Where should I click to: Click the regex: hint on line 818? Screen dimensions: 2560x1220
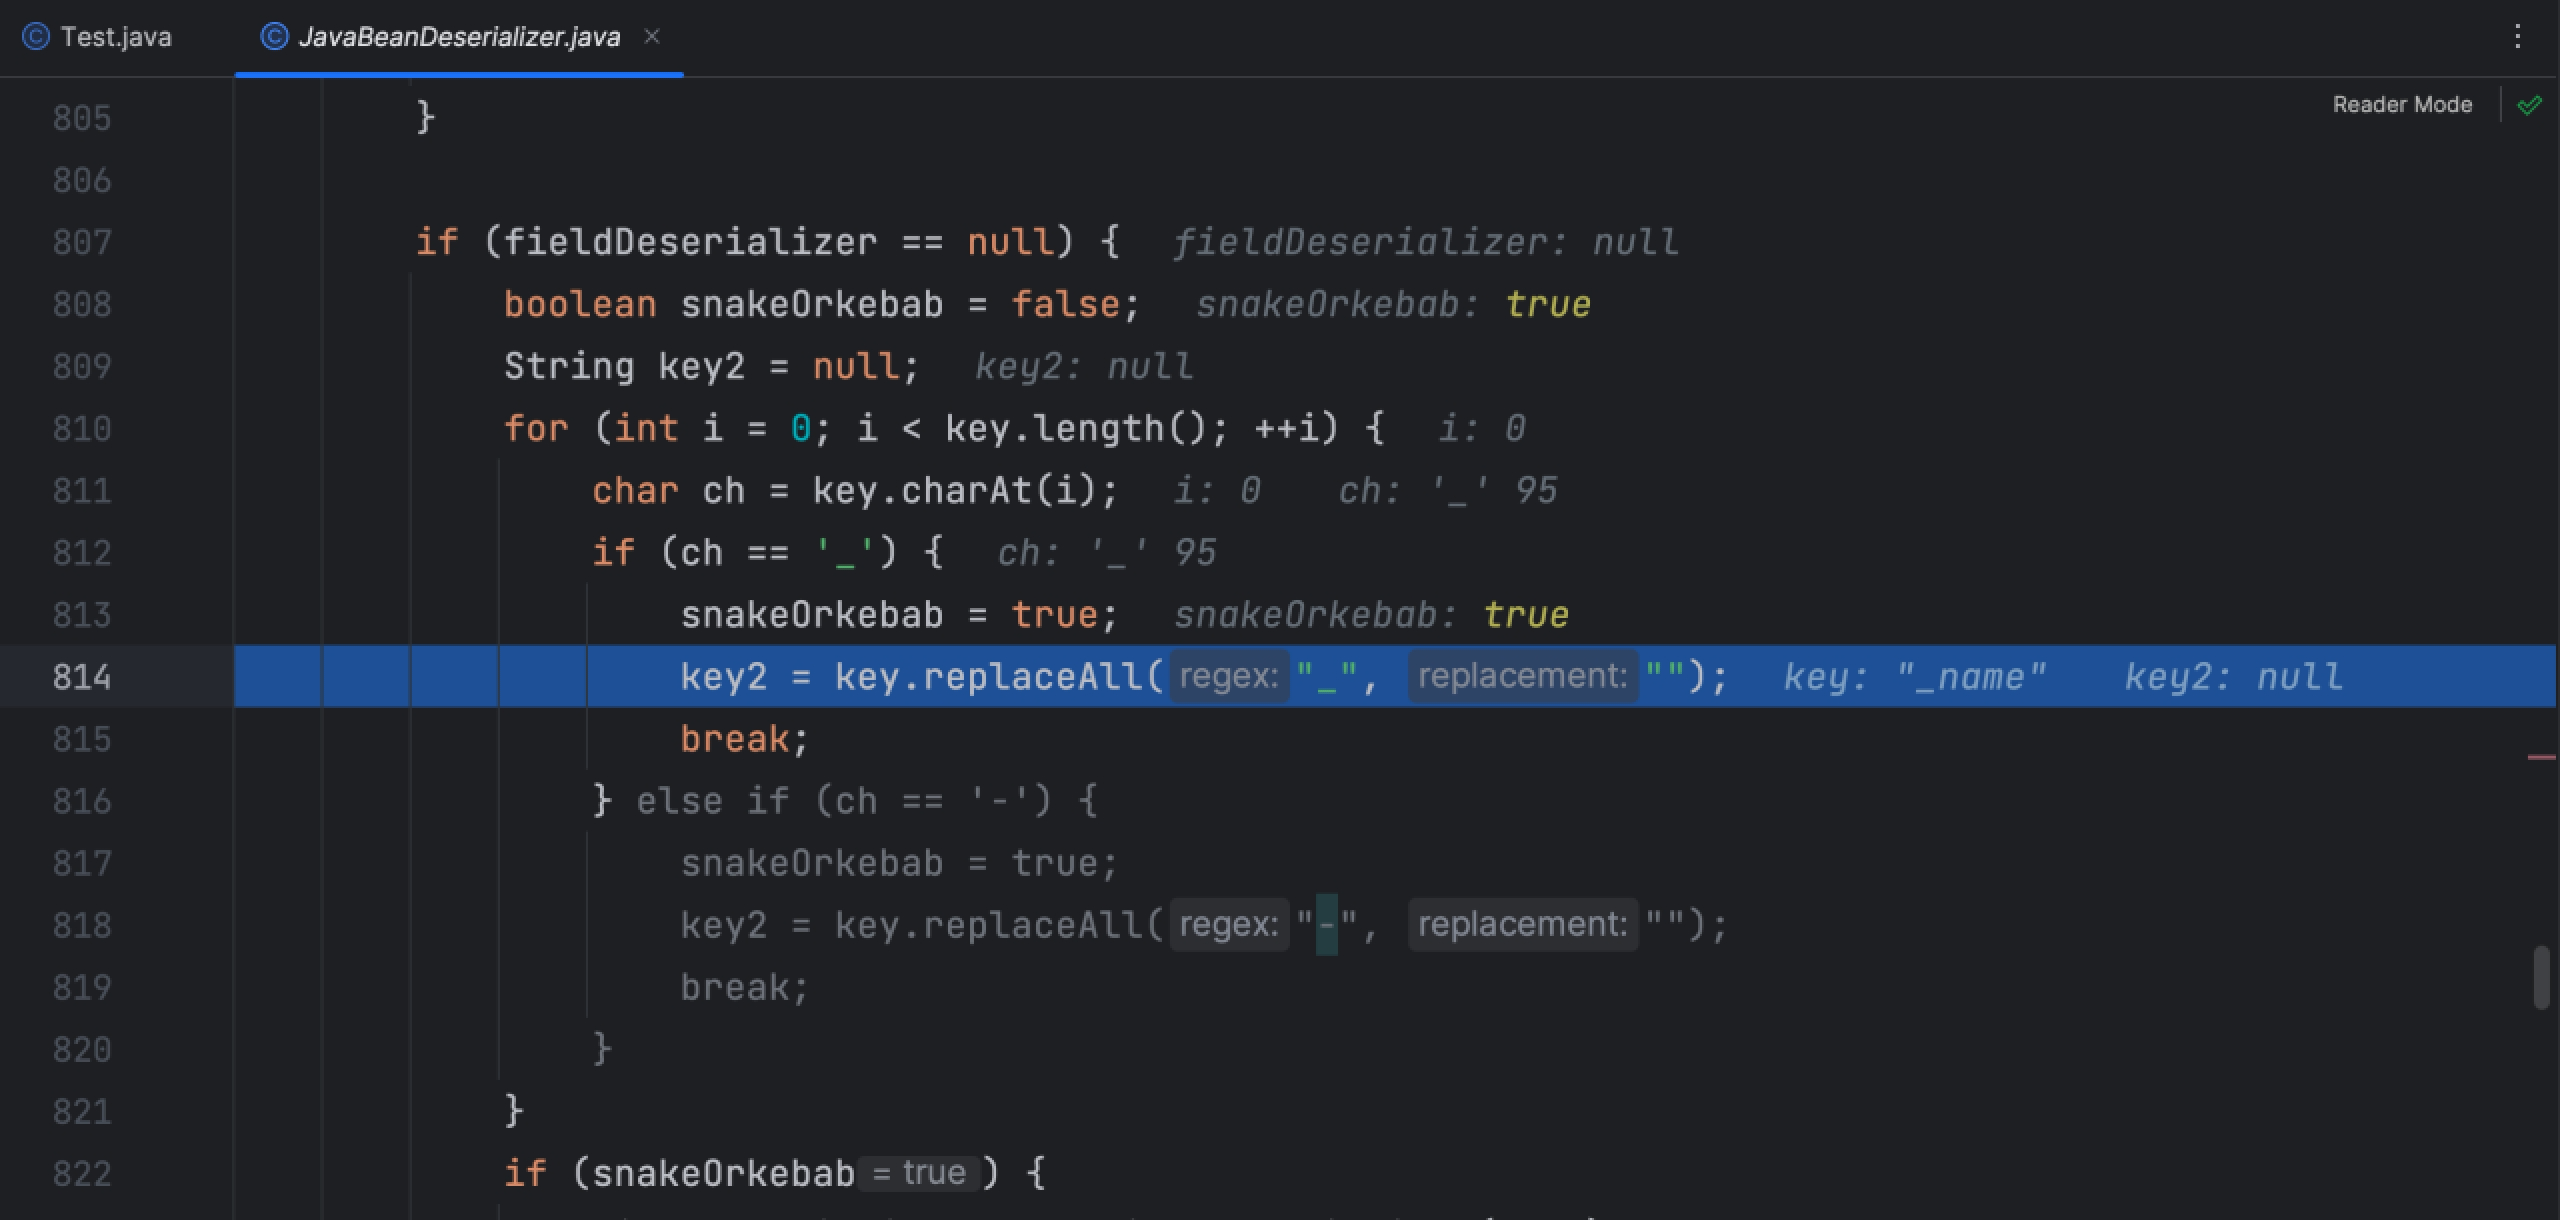coord(1230,924)
